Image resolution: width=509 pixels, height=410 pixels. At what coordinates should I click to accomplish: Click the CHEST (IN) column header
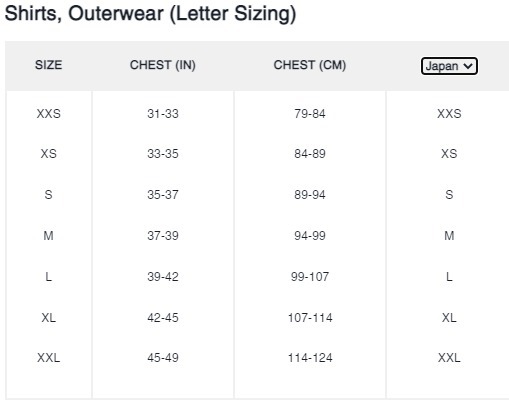tap(163, 65)
